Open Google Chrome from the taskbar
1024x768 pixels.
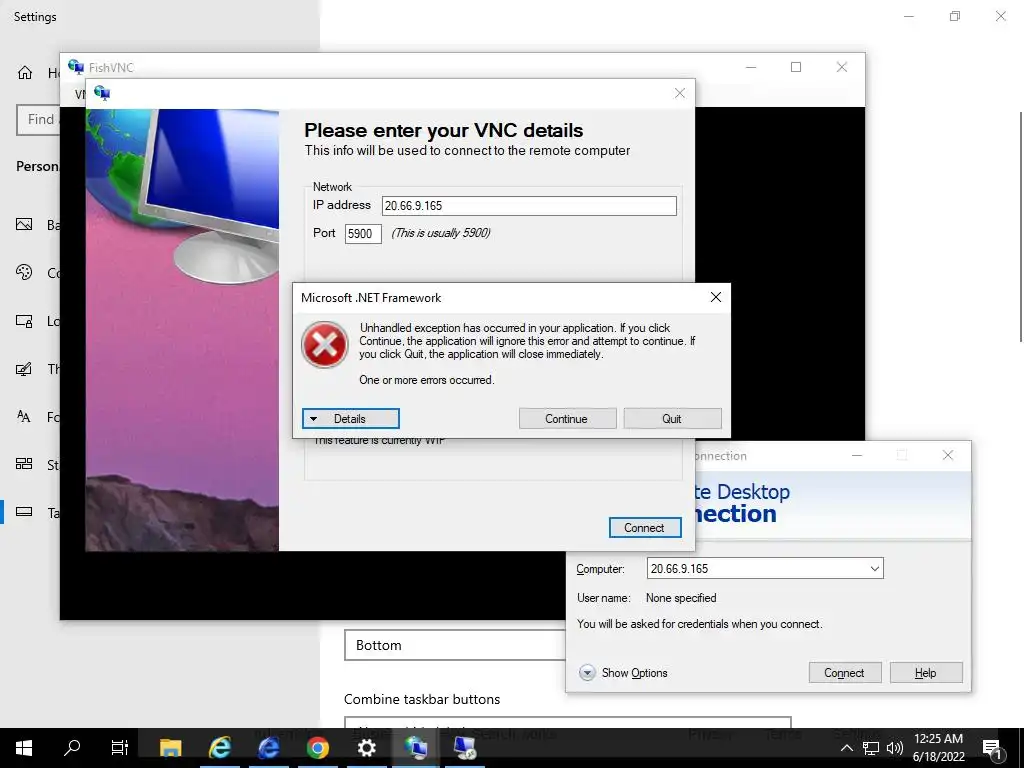317,747
